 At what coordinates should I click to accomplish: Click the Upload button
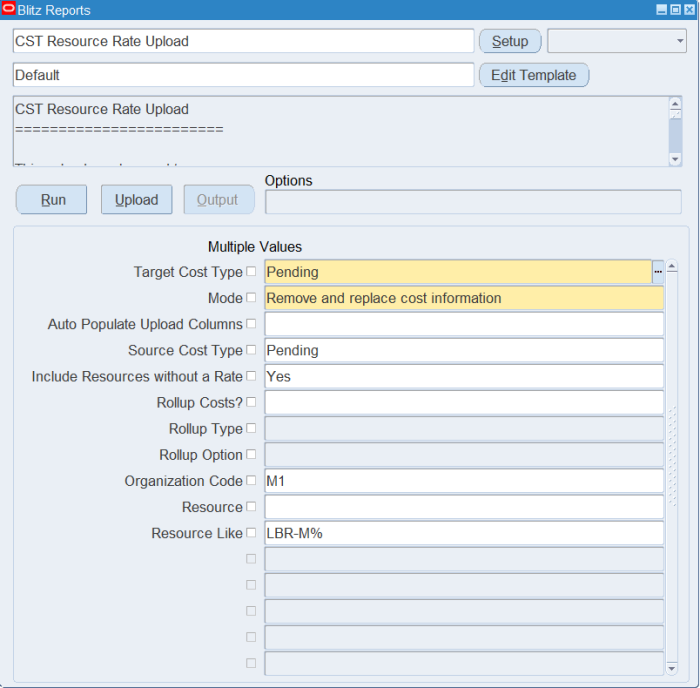point(137,200)
